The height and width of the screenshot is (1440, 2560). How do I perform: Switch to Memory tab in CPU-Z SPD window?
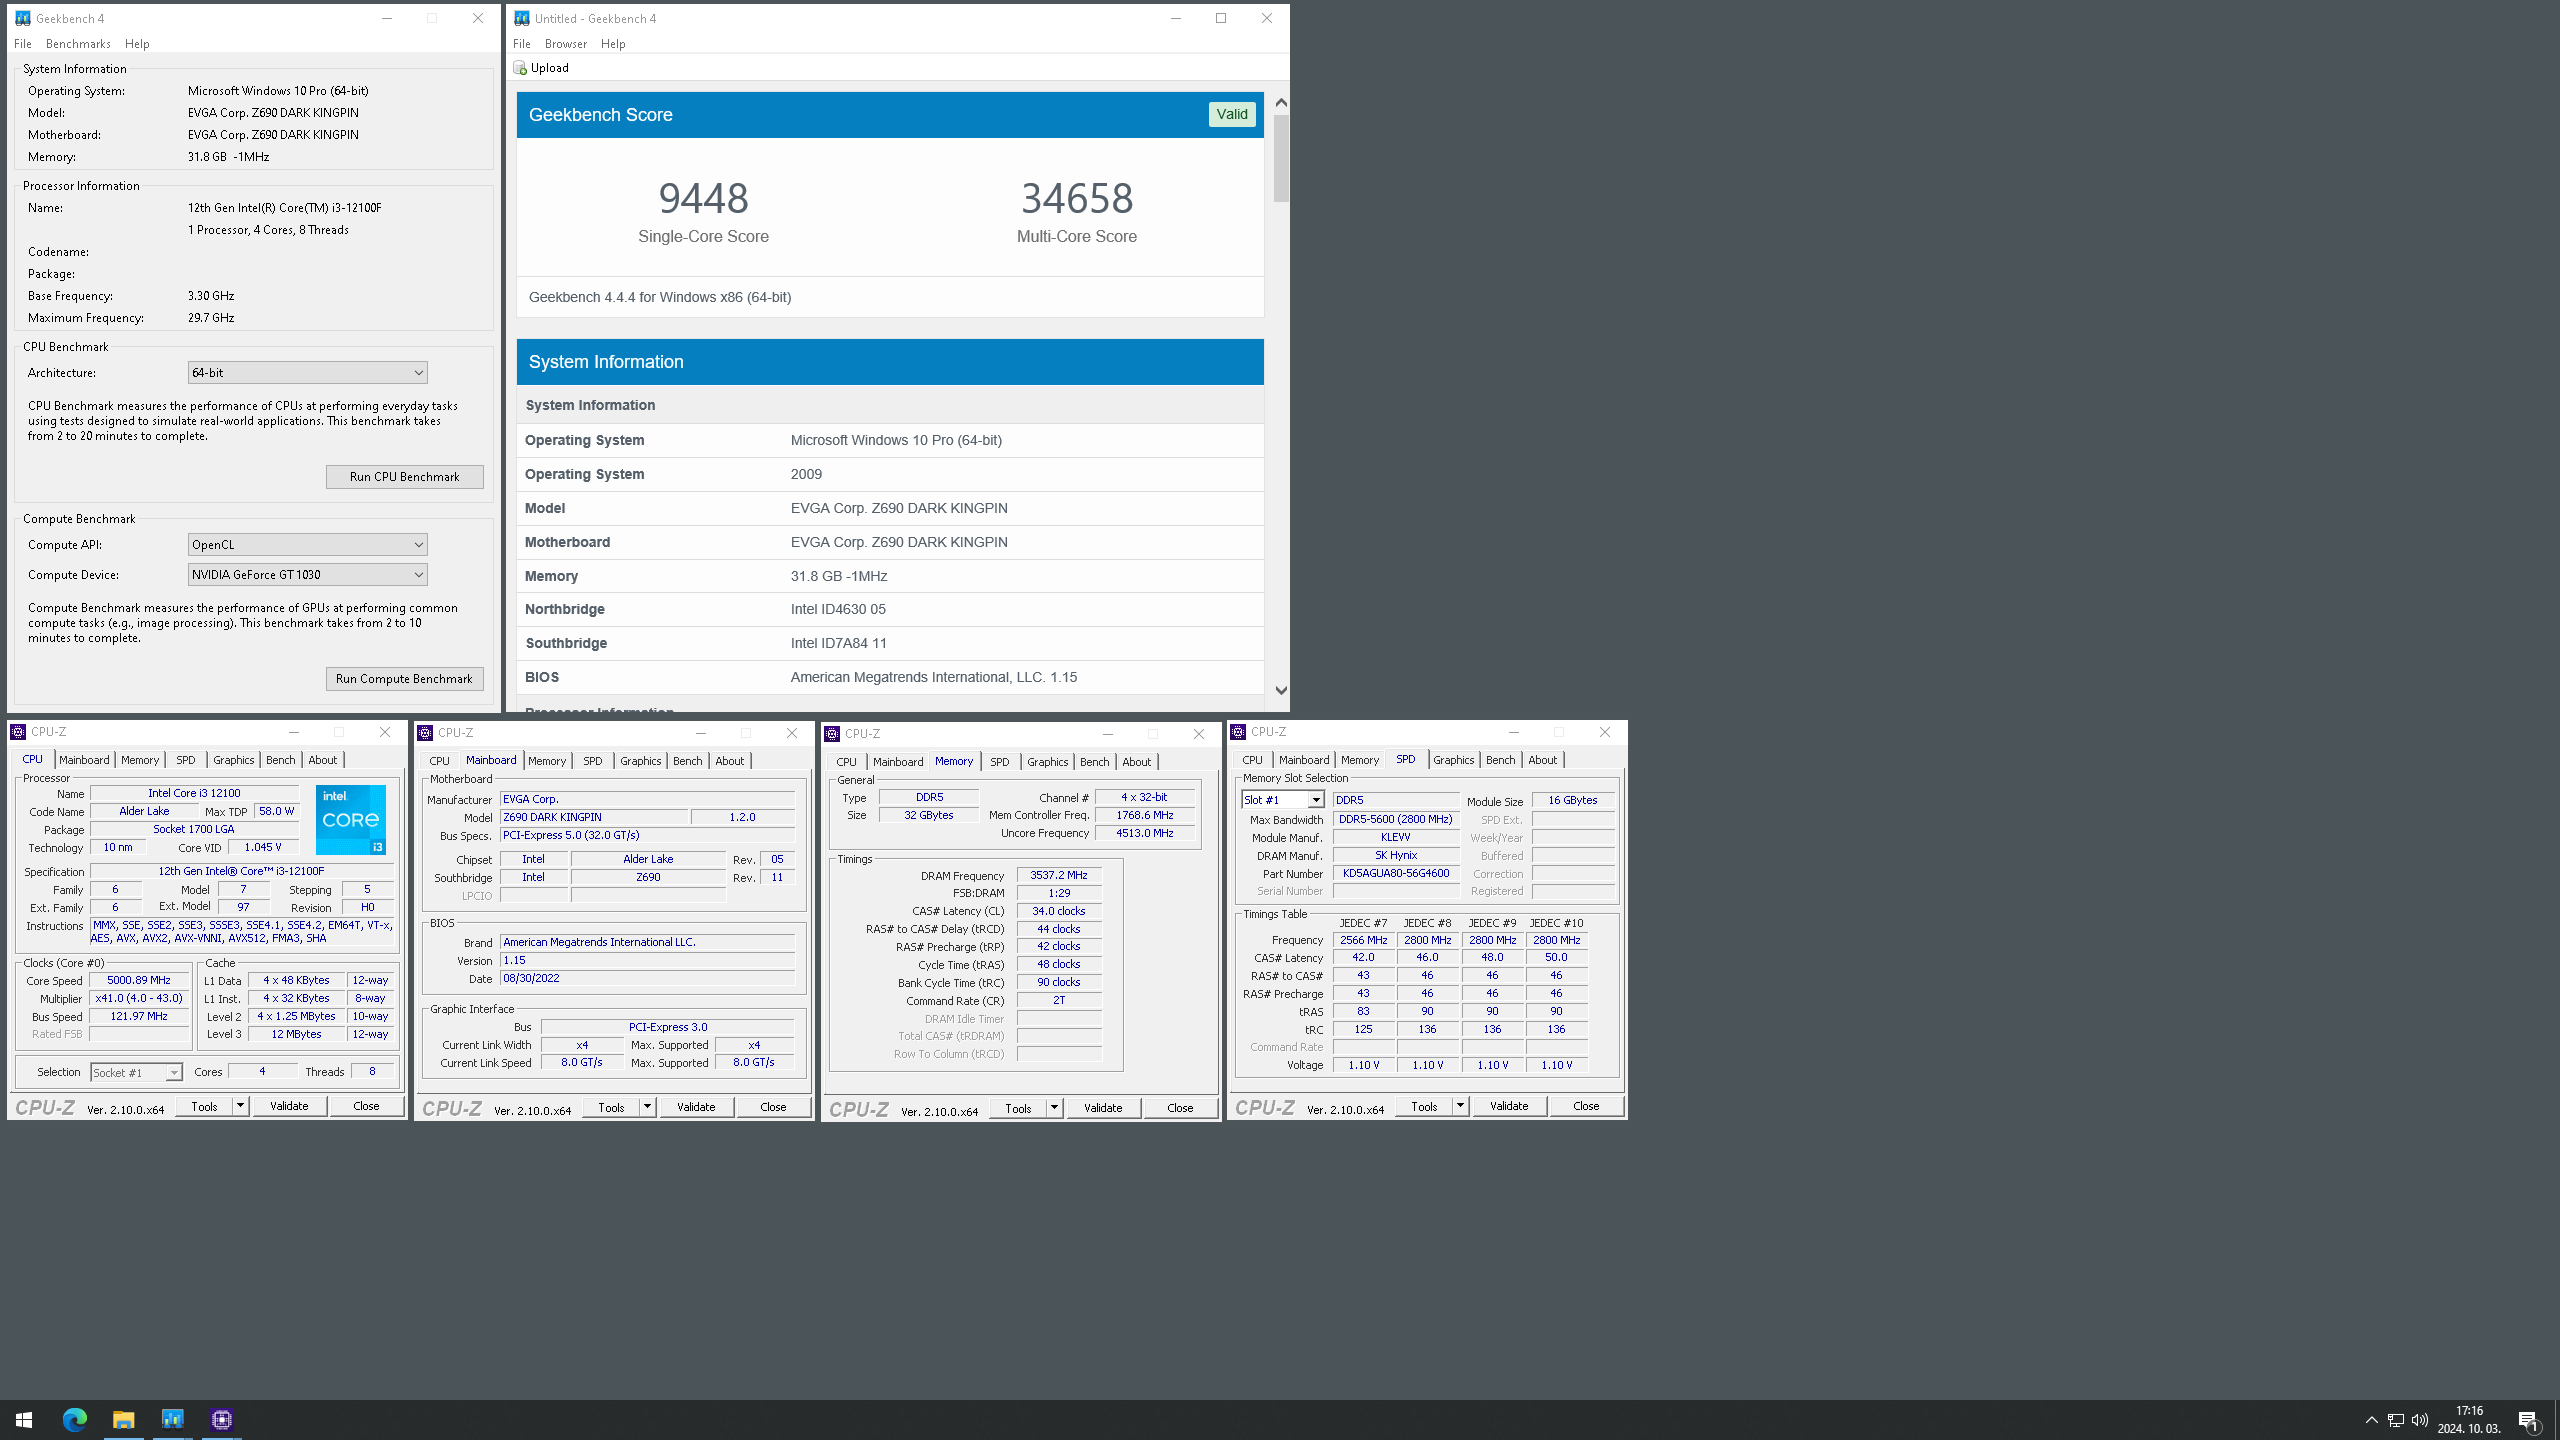[x=1359, y=760]
